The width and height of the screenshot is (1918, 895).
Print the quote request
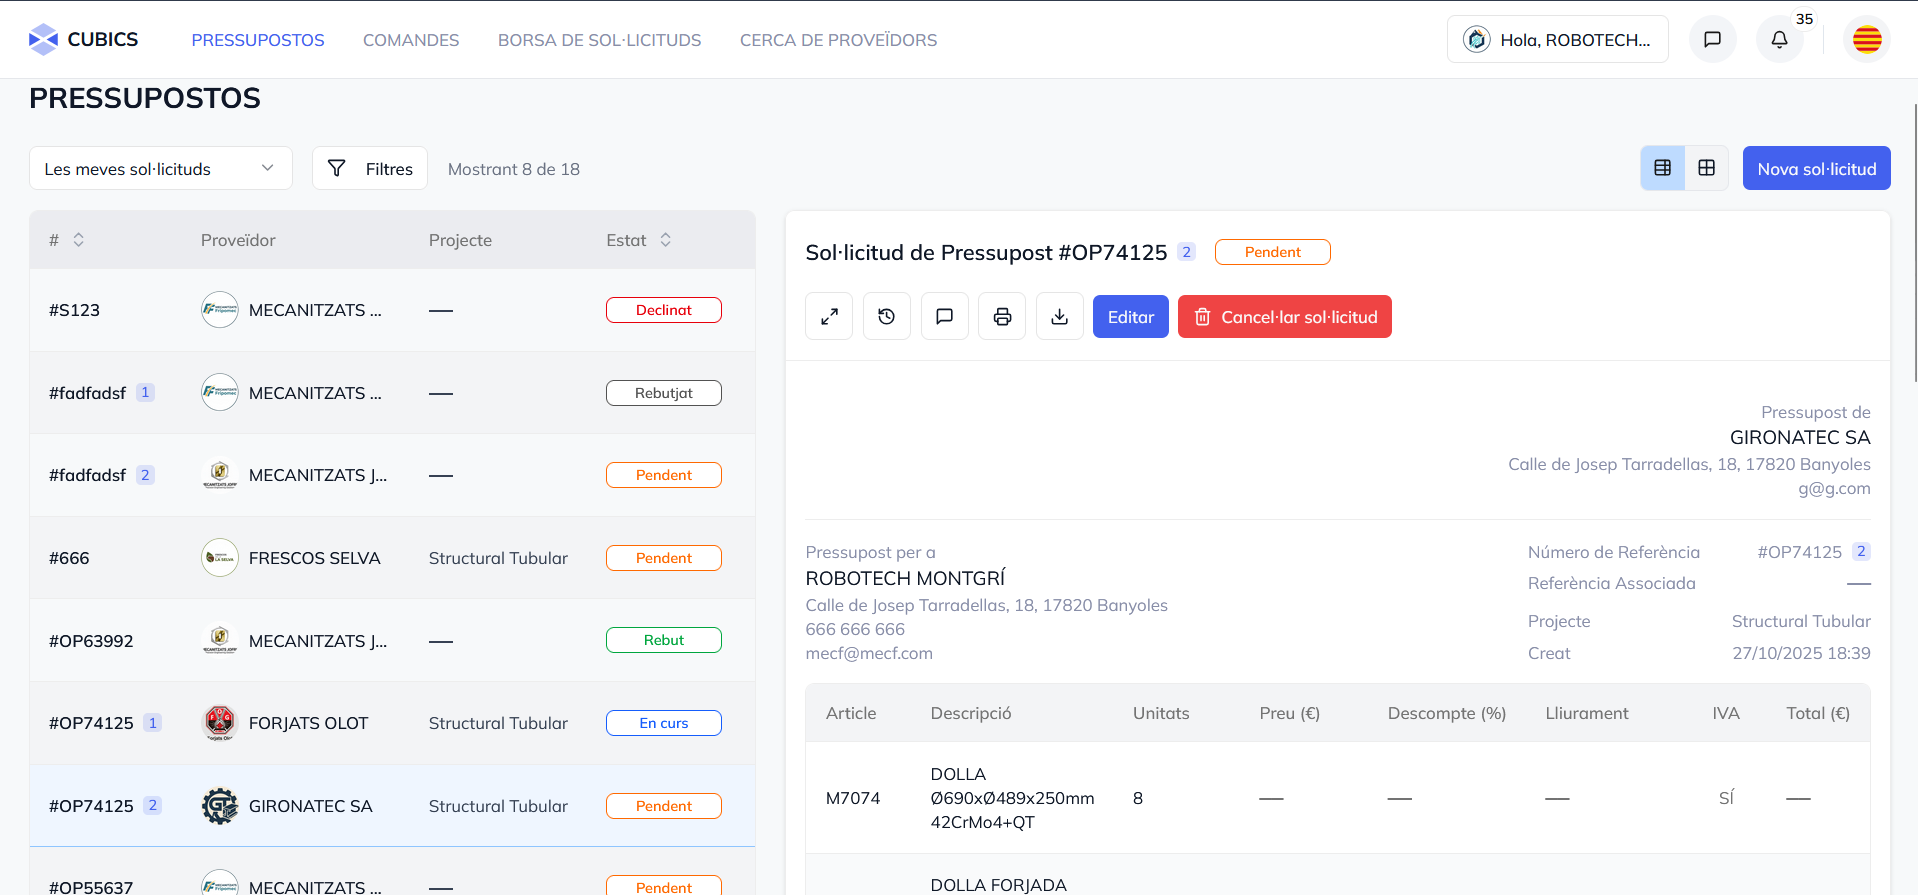coord(1002,317)
